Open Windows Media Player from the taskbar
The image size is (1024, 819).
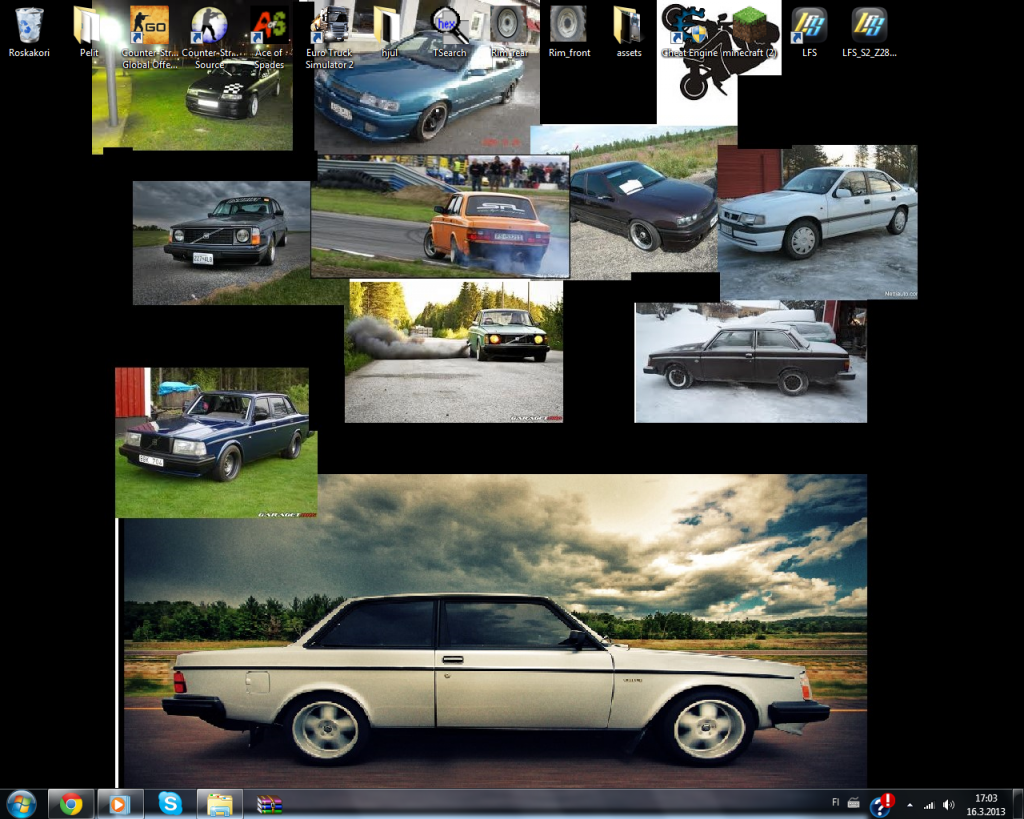tap(120, 804)
